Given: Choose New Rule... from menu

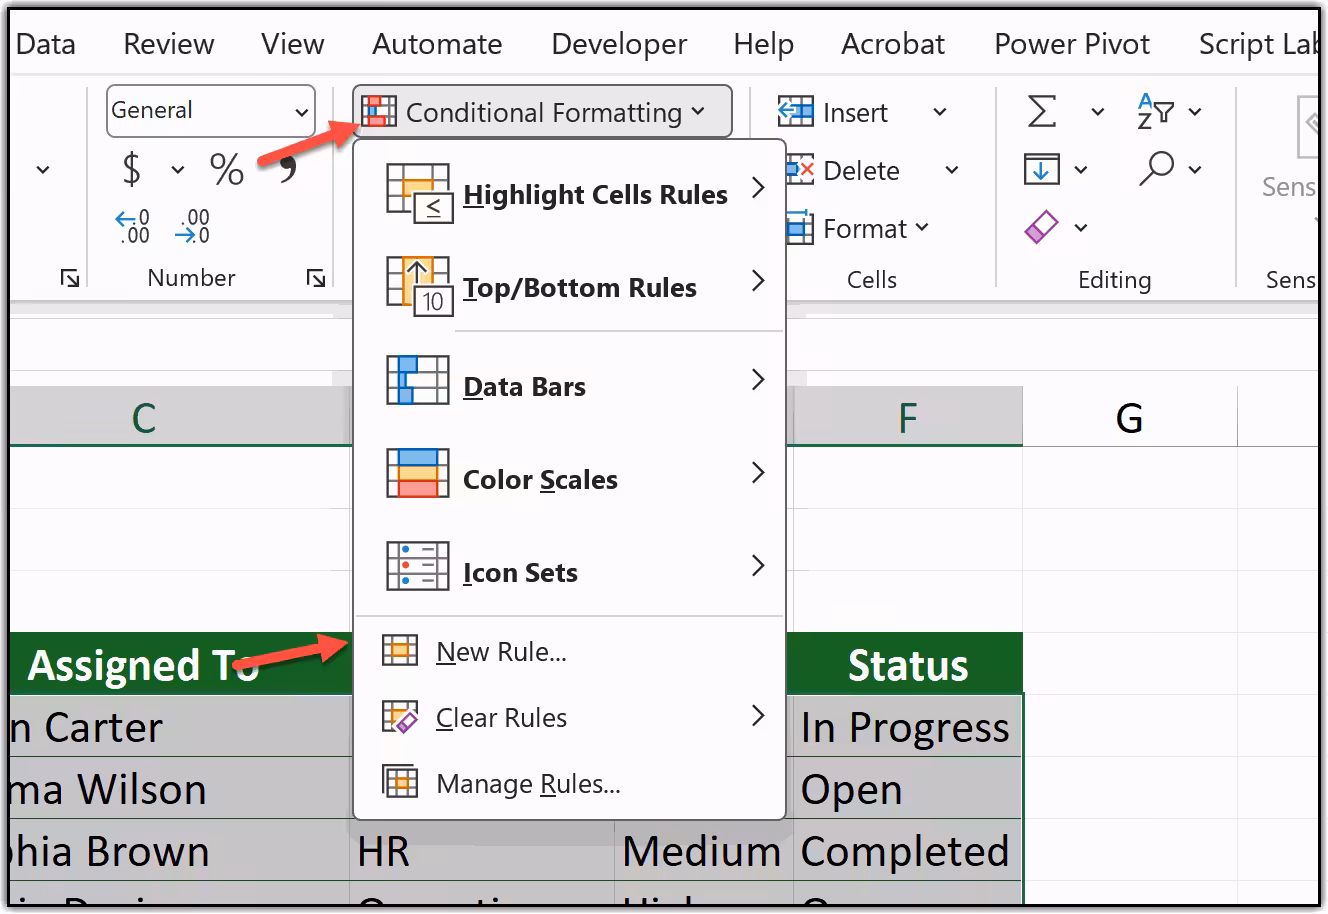Looking at the screenshot, I should [x=570, y=652].
